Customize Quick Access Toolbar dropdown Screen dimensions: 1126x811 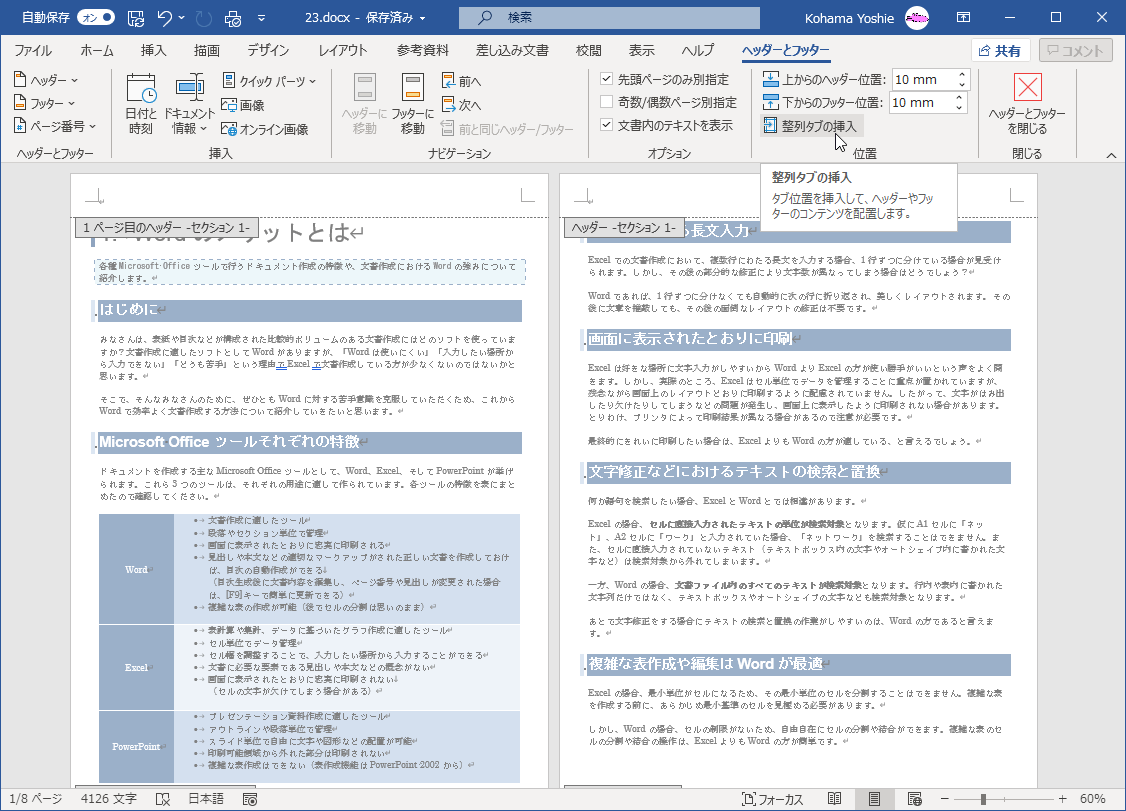(261, 18)
